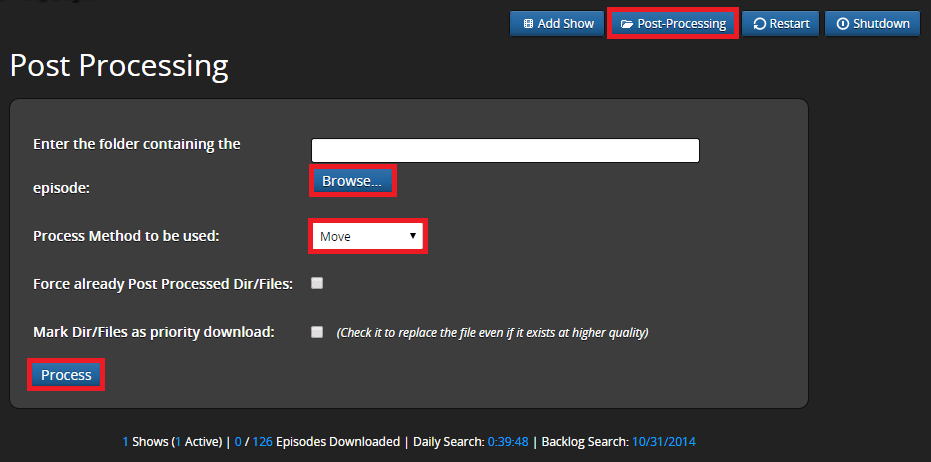The width and height of the screenshot is (931, 462).
Task: Click the downloaded episodes count 0
Action: pyautogui.click(x=238, y=441)
